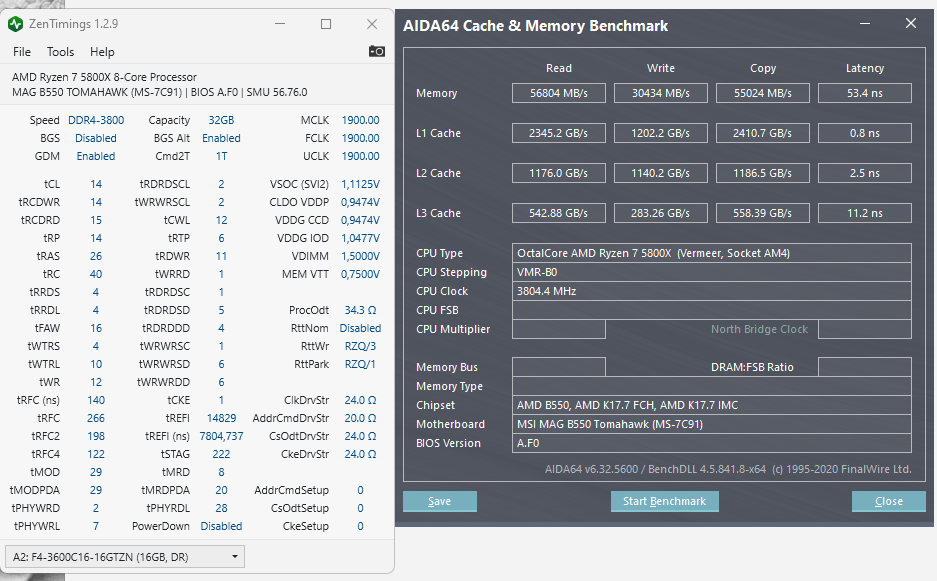
Task: Maximize the ZenTimings window
Action: [x=326, y=24]
